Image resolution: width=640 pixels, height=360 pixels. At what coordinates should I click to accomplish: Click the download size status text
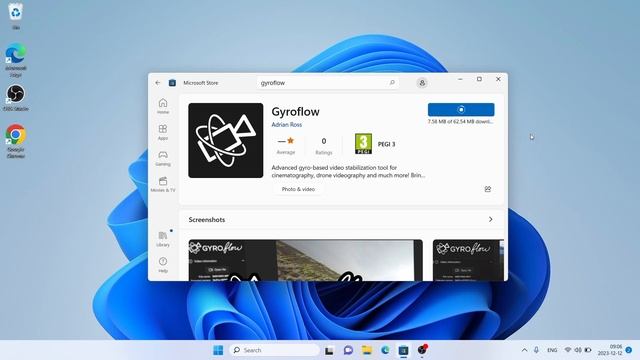(460, 122)
